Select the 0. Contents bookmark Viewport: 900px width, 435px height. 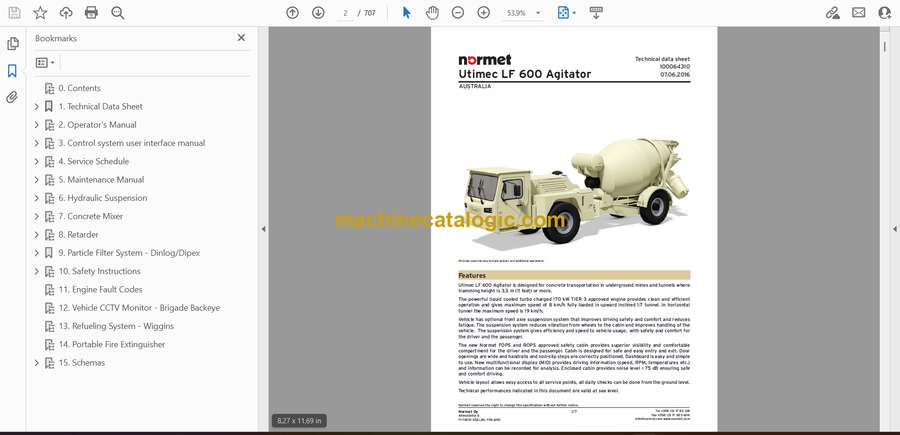point(79,88)
